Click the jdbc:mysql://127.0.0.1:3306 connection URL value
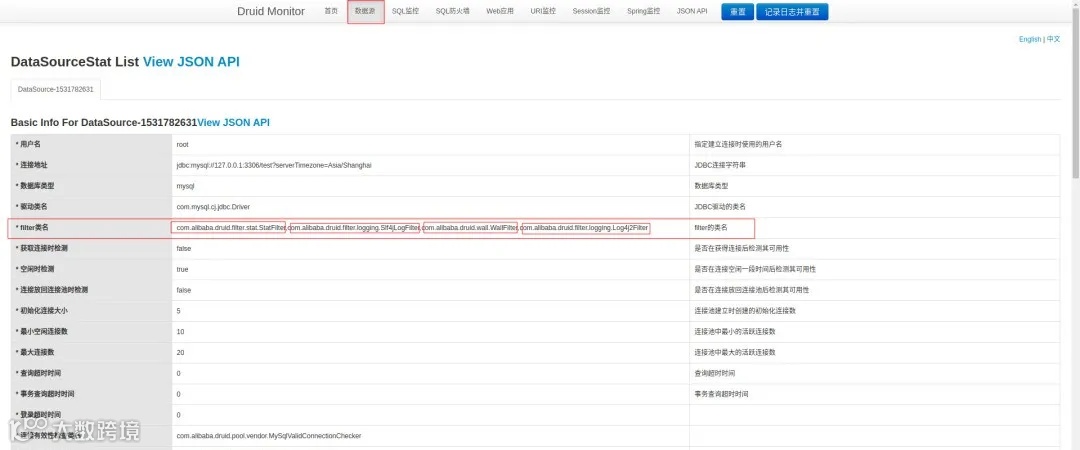The width and height of the screenshot is (1080, 450). click(274, 165)
